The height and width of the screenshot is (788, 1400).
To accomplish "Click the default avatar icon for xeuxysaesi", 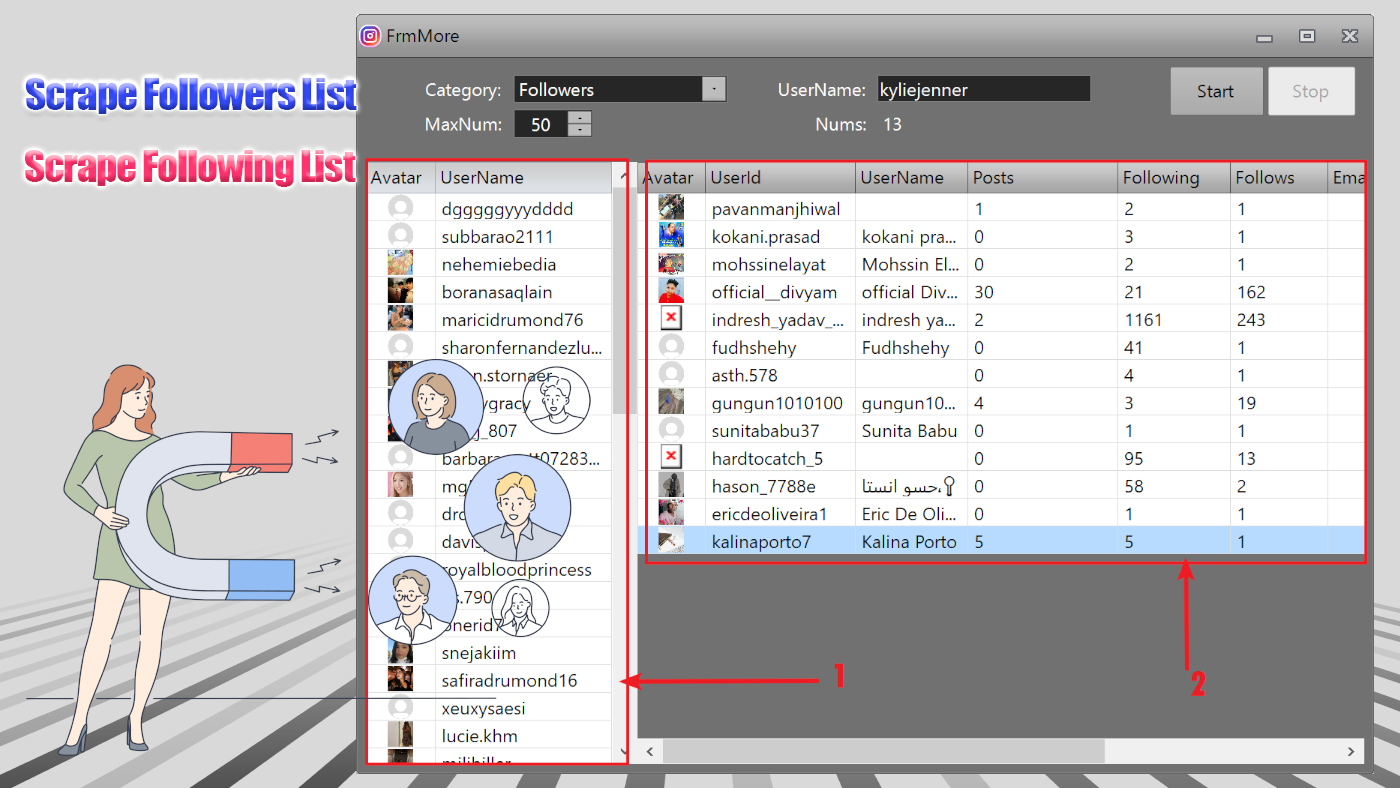I will pos(400,708).
